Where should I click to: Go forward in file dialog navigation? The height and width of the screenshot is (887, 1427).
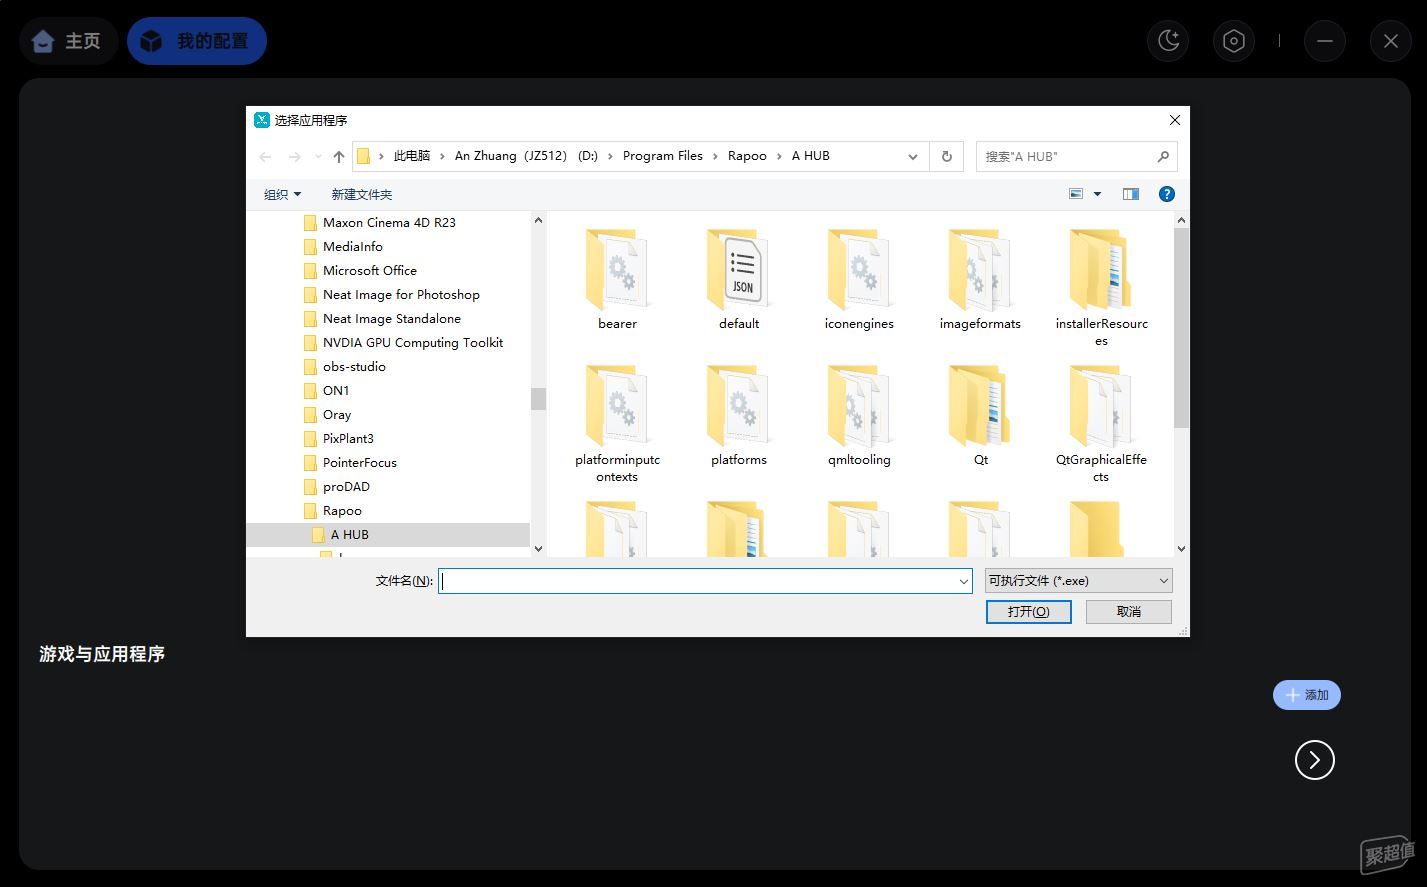(x=294, y=157)
